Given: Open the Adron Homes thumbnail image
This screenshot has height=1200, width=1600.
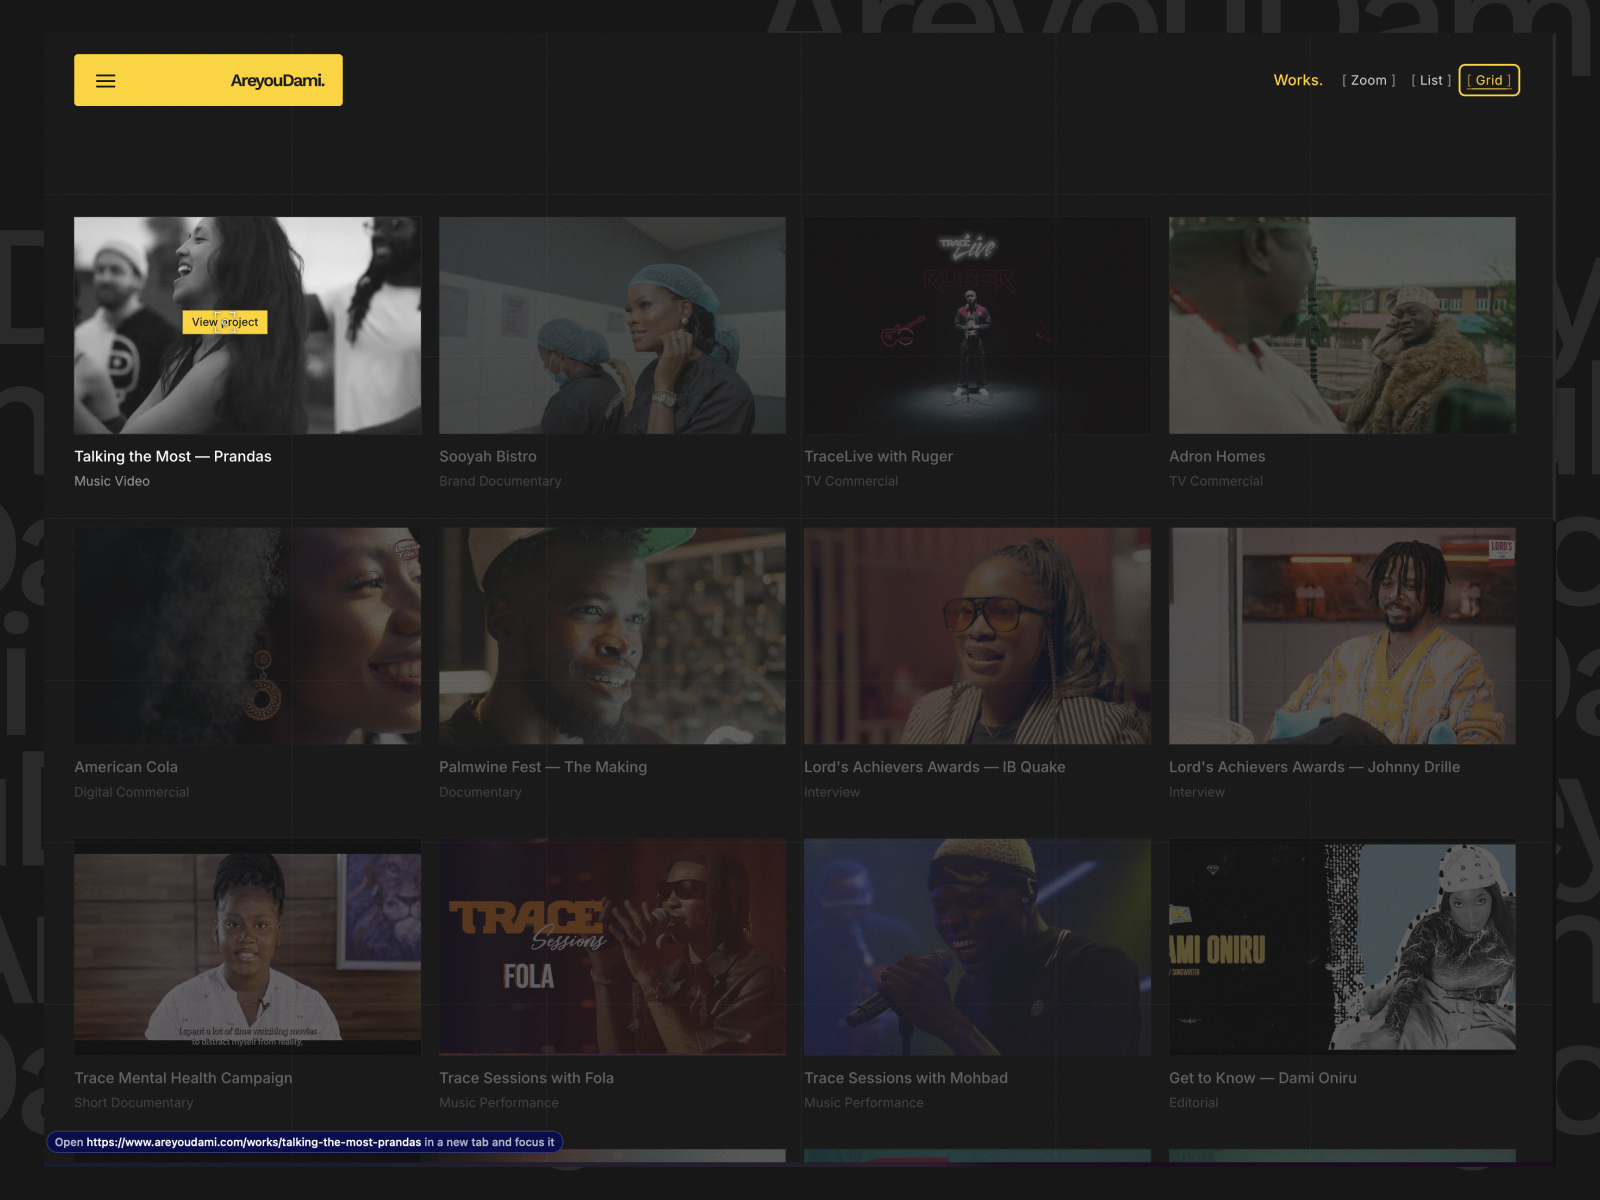Looking at the screenshot, I should click(x=1342, y=325).
